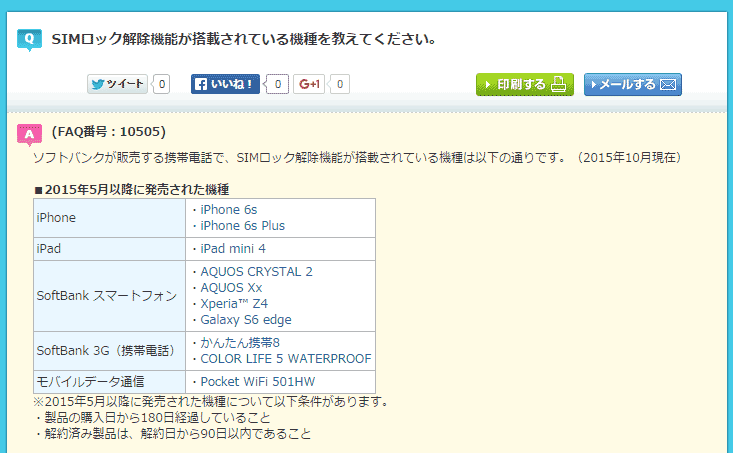733x453 pixels.
Task: Click the pink A answer icon
Action: [x=29, y=133]
